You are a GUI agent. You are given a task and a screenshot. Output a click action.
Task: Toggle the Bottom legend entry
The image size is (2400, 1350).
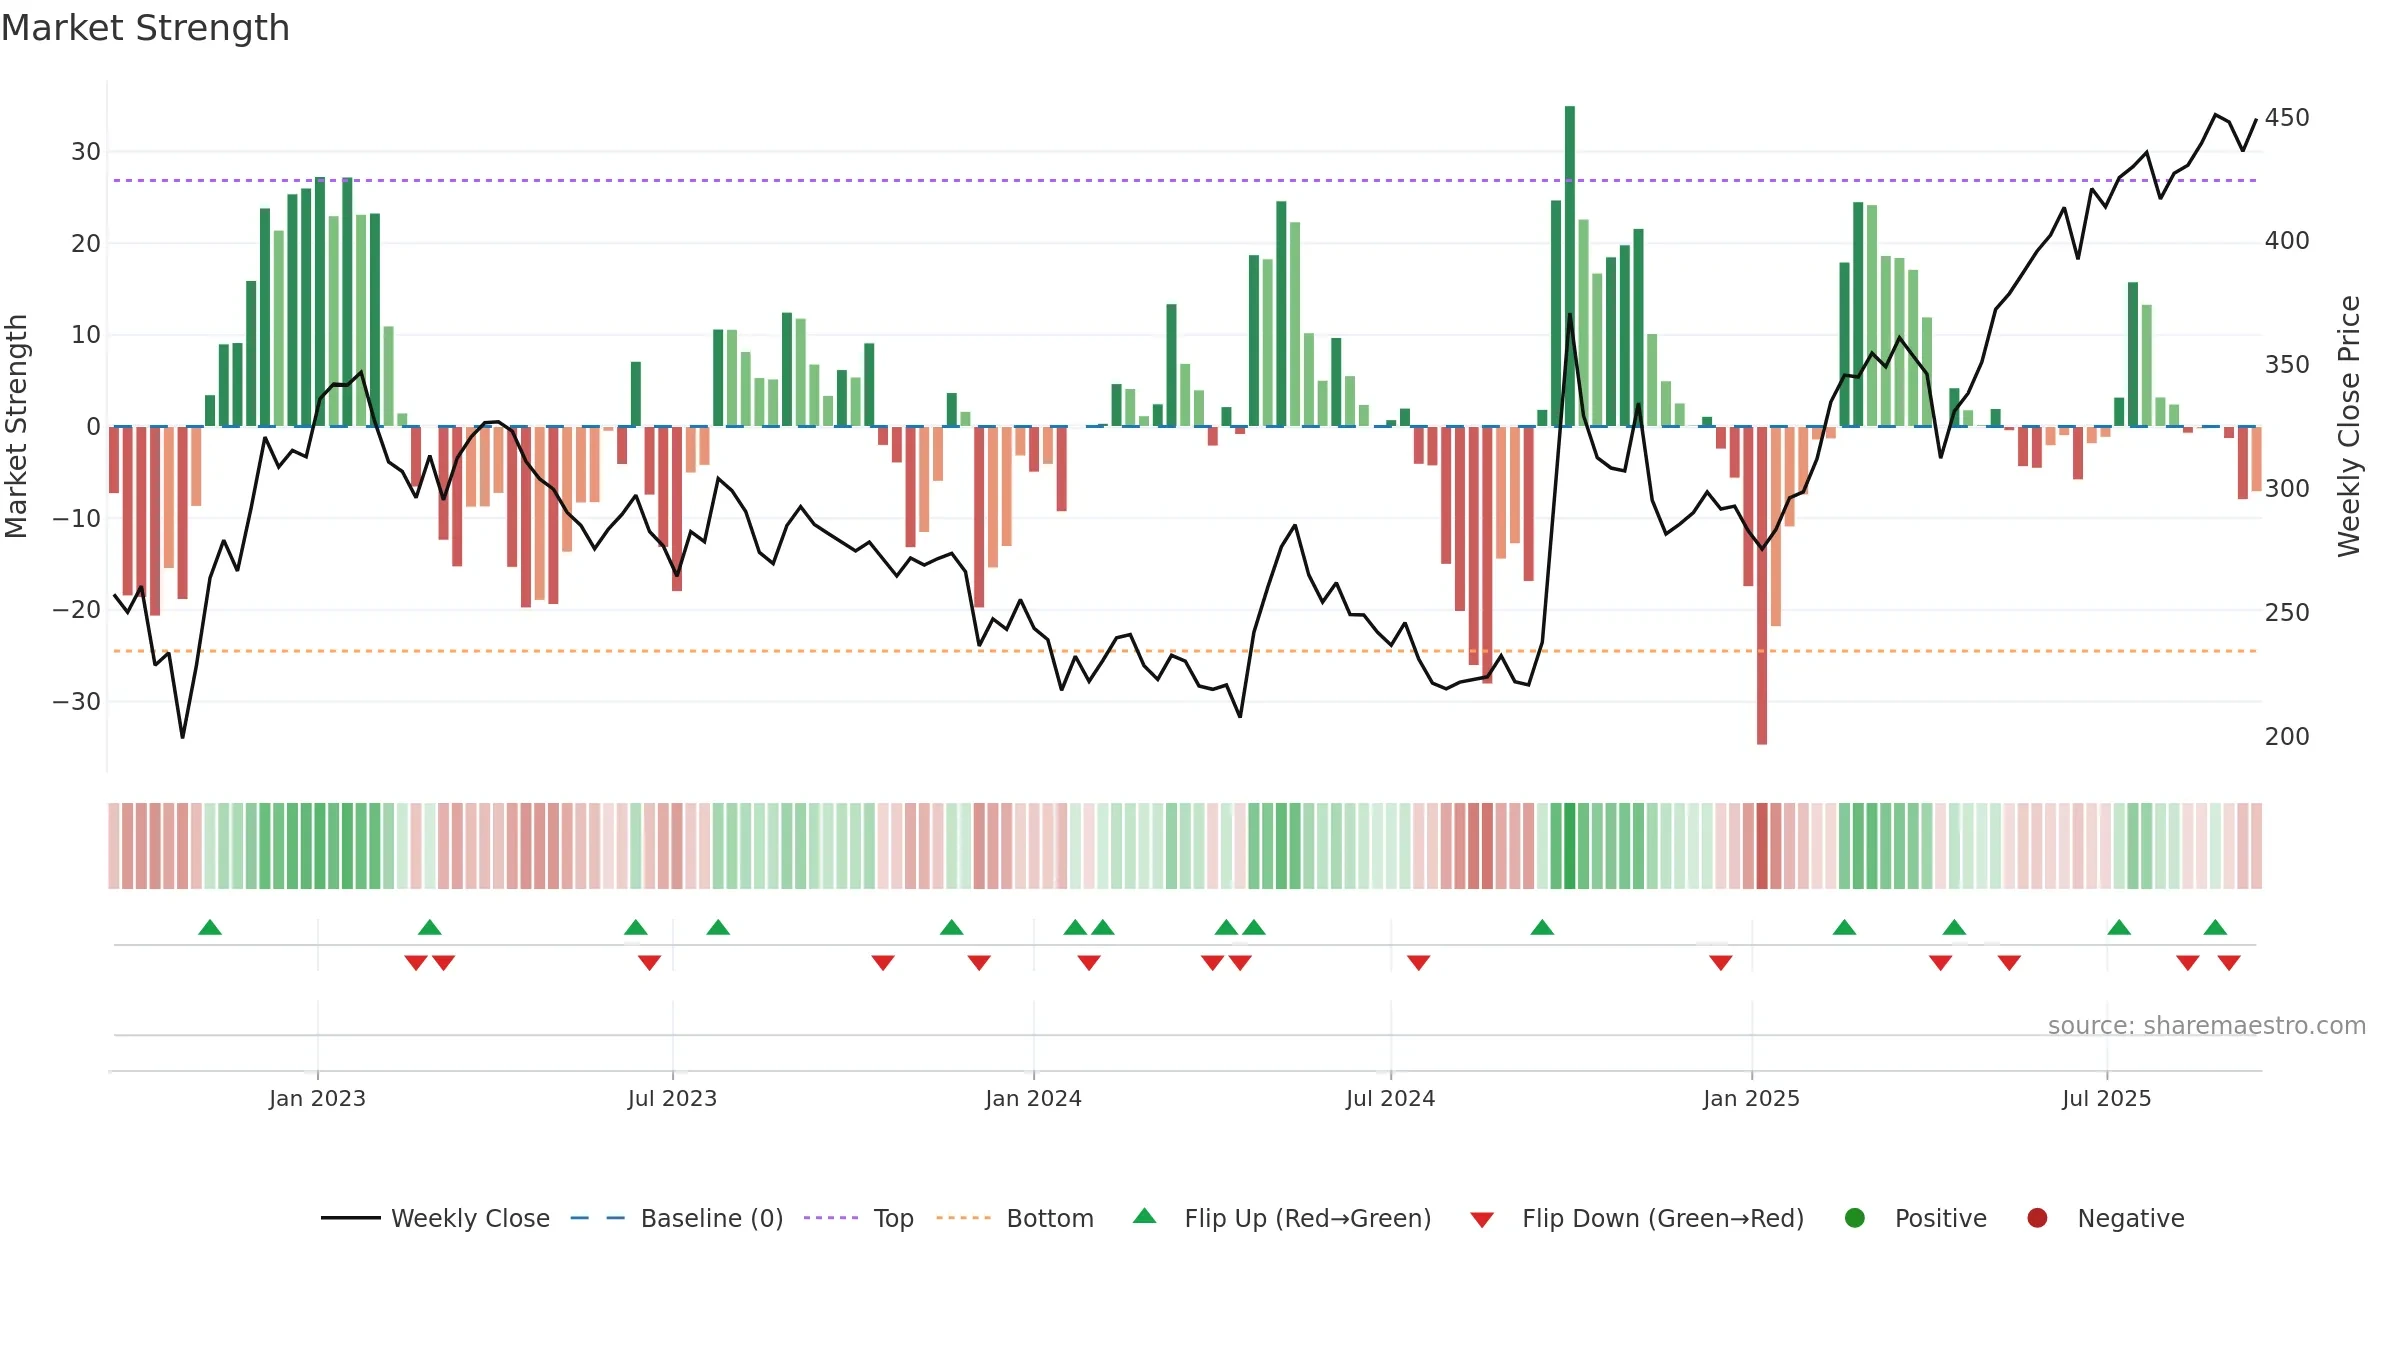[x=1015, y=1218]
